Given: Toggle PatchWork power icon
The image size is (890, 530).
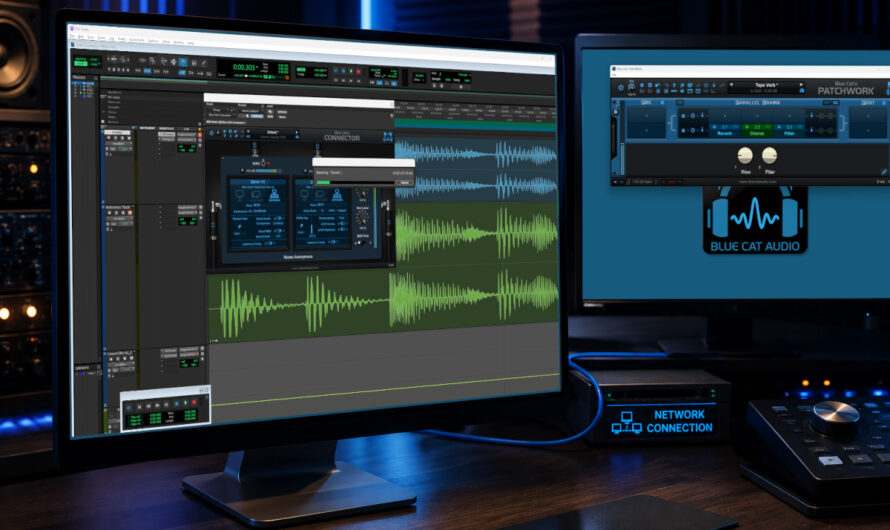Looking at the screenshot, I should (x=621, y=87).
